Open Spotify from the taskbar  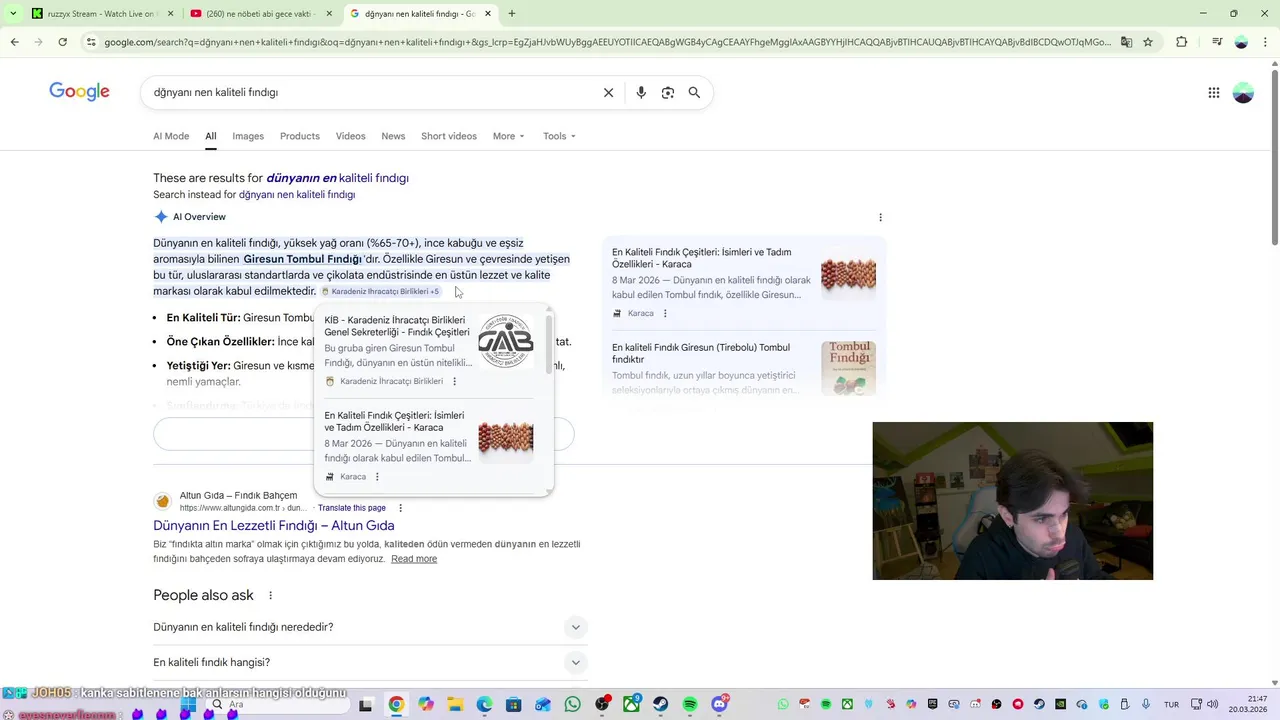pyautogui.click(x=689, y=704)
